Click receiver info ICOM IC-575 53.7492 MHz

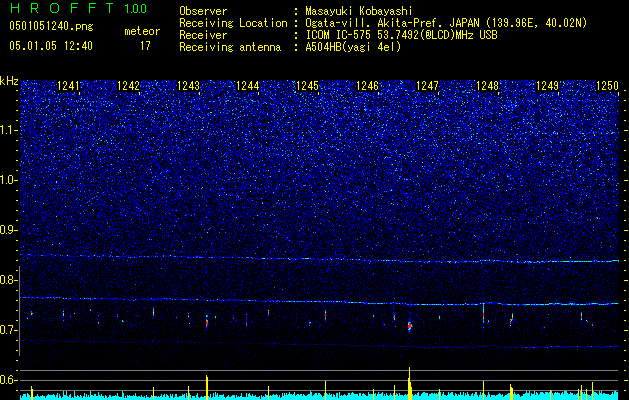coord(401,35)
